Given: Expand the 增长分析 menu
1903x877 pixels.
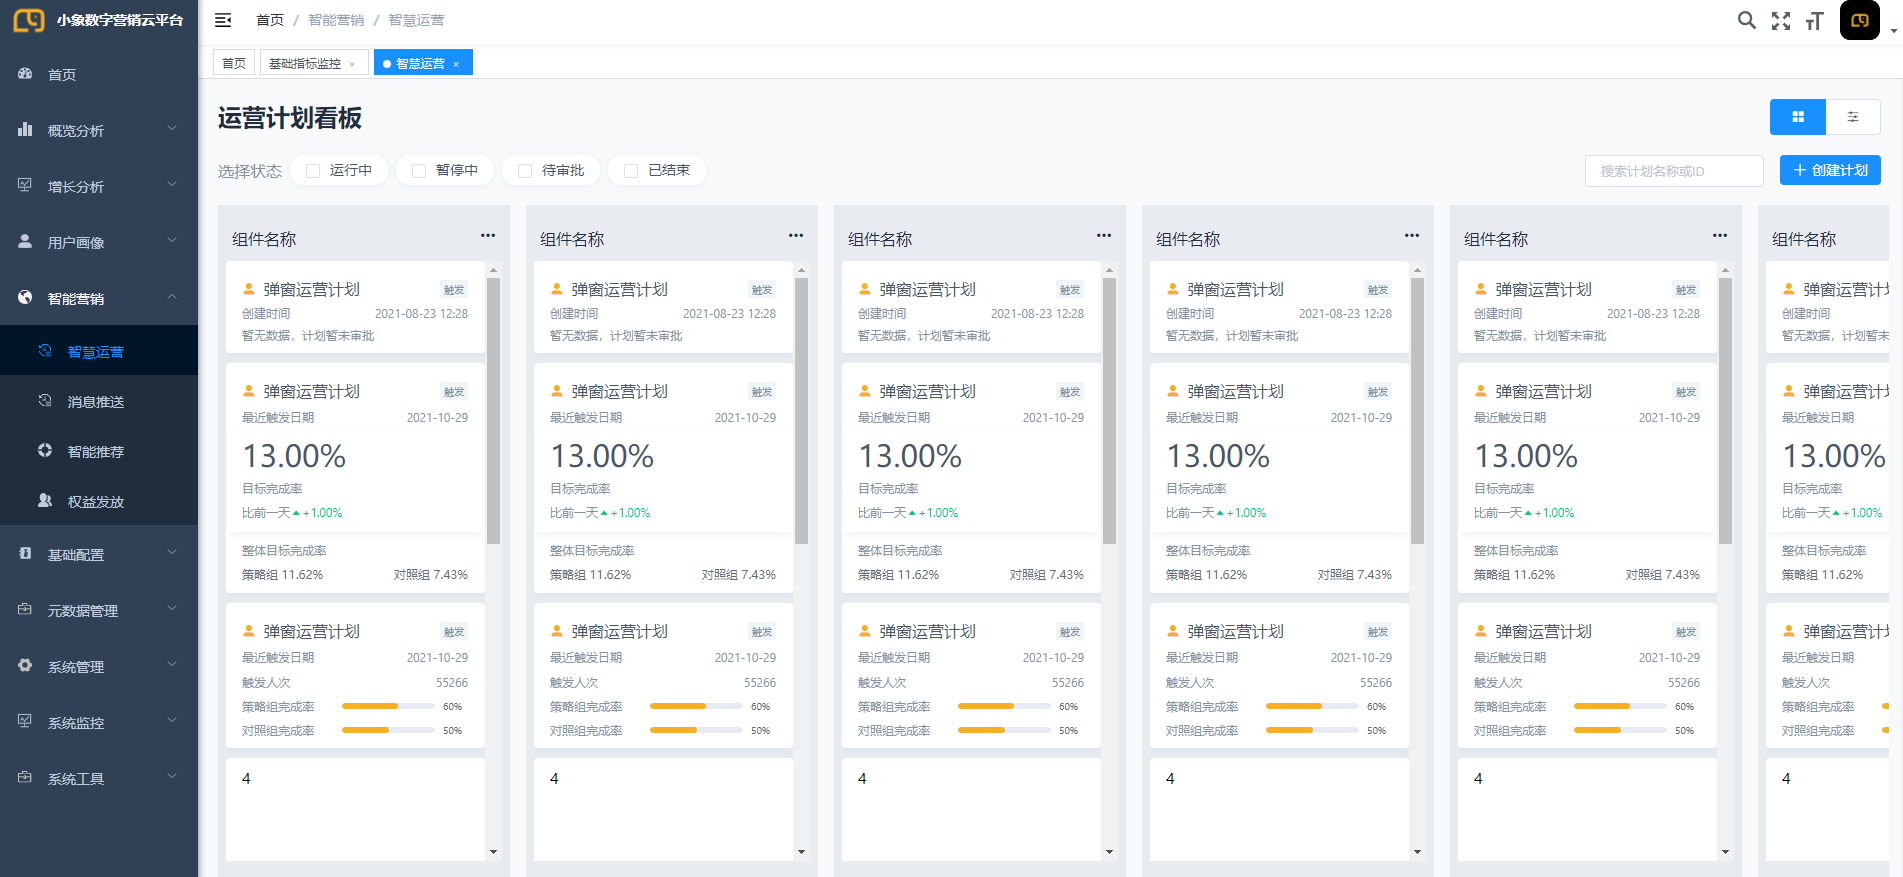Looking at the screenshot, I should pos(172,185).
